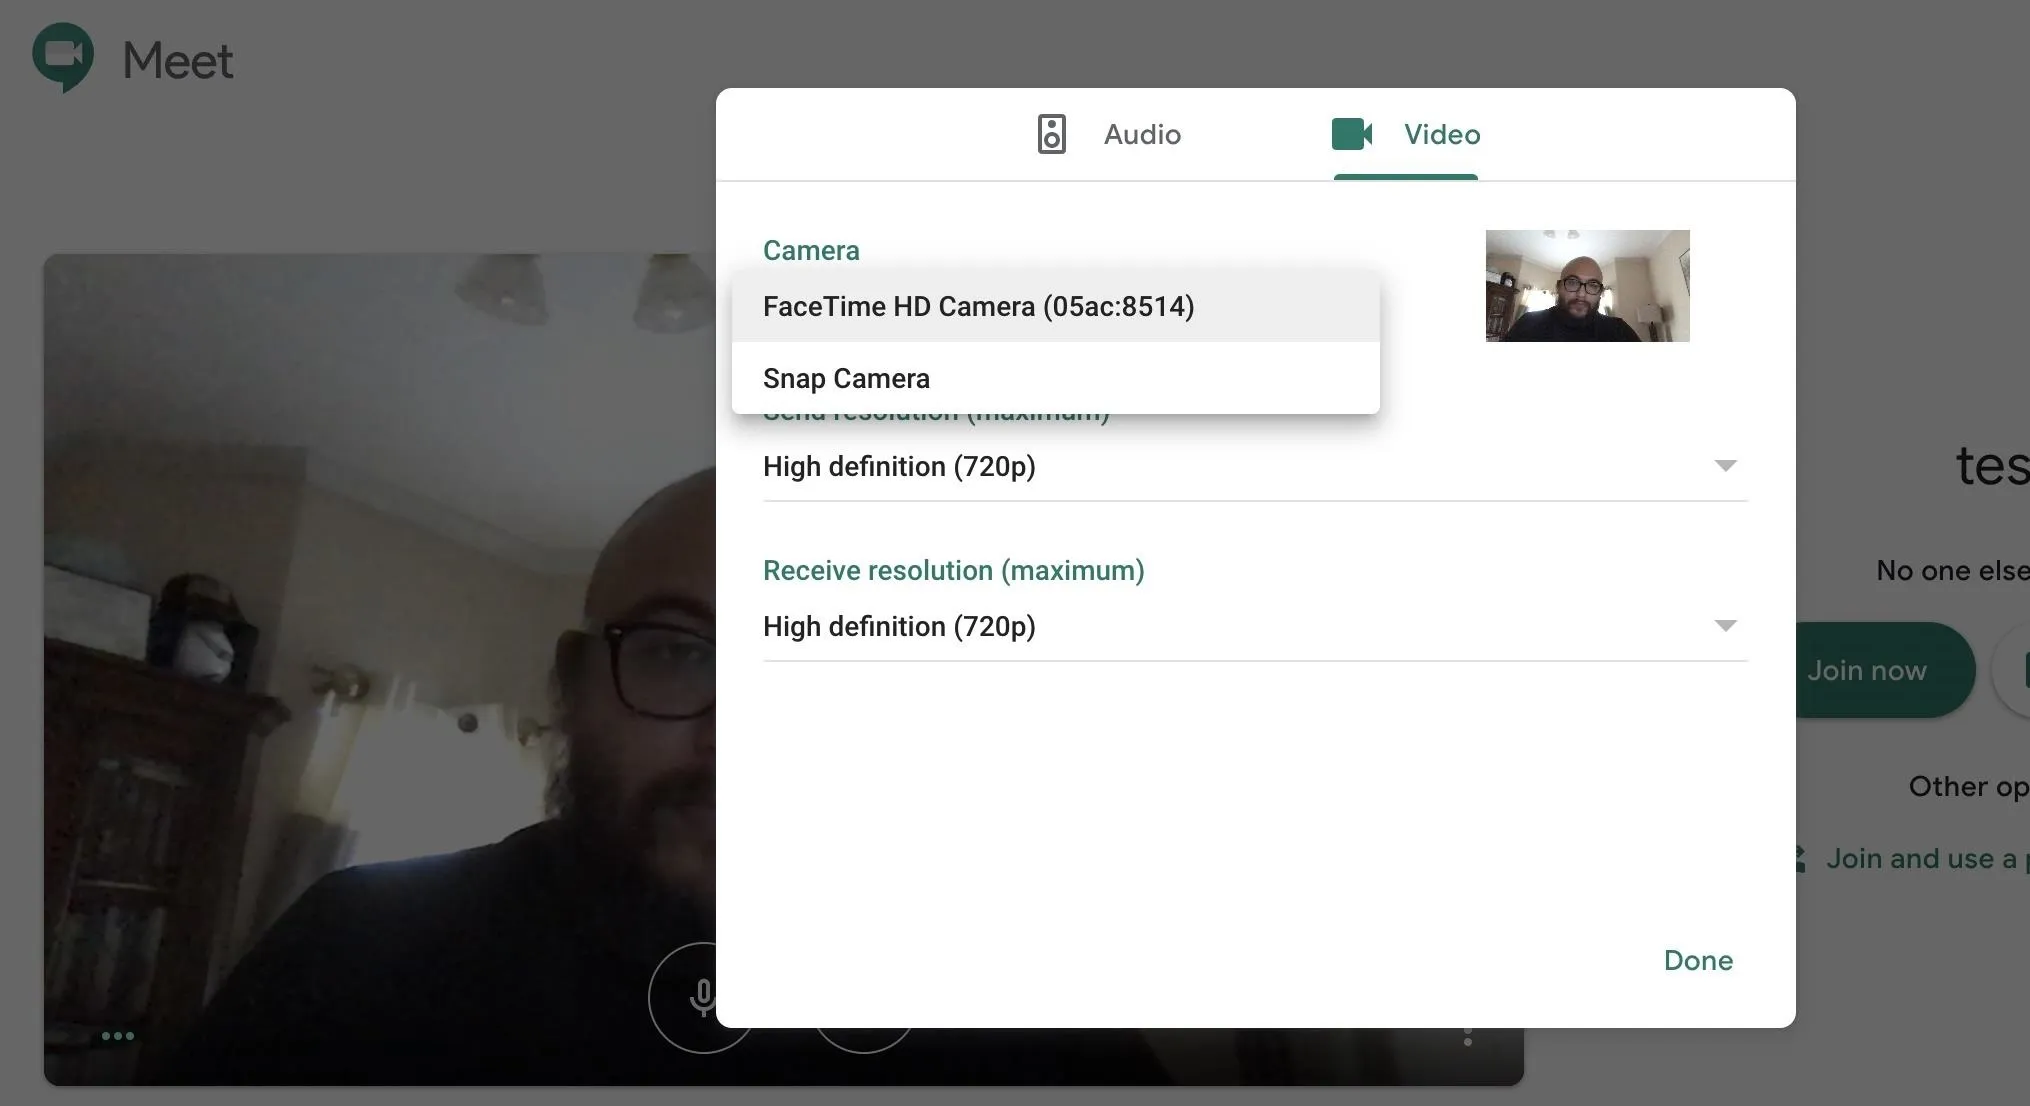Expand the receive resolution dropdown arrow
Screen dimensions: 2030x1106
1725,626
